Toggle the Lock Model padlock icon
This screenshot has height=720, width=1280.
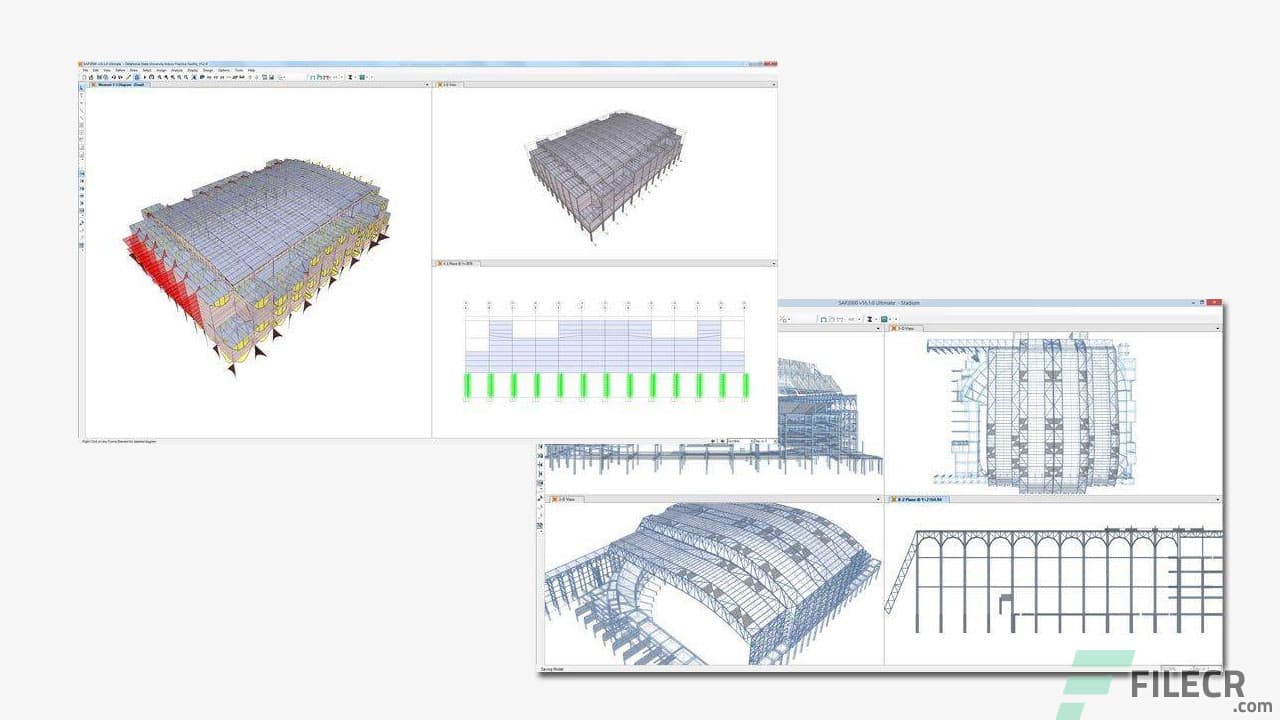point(135,77)
